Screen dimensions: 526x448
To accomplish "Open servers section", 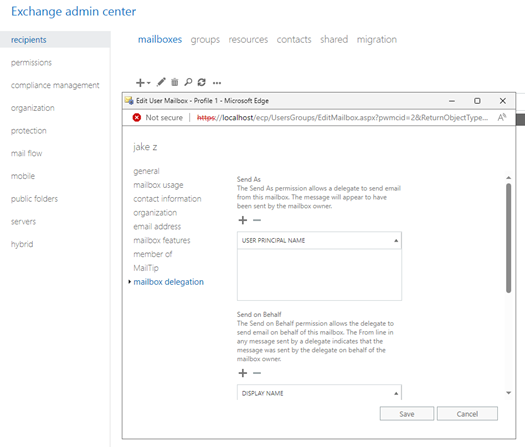I will click(23, 221).
